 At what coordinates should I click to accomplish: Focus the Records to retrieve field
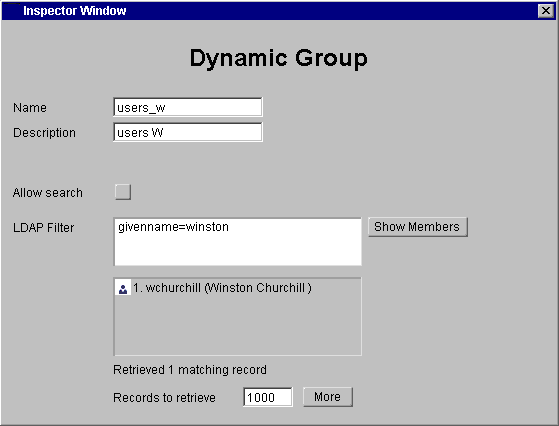pyautogui.click(x=268, y=397)
